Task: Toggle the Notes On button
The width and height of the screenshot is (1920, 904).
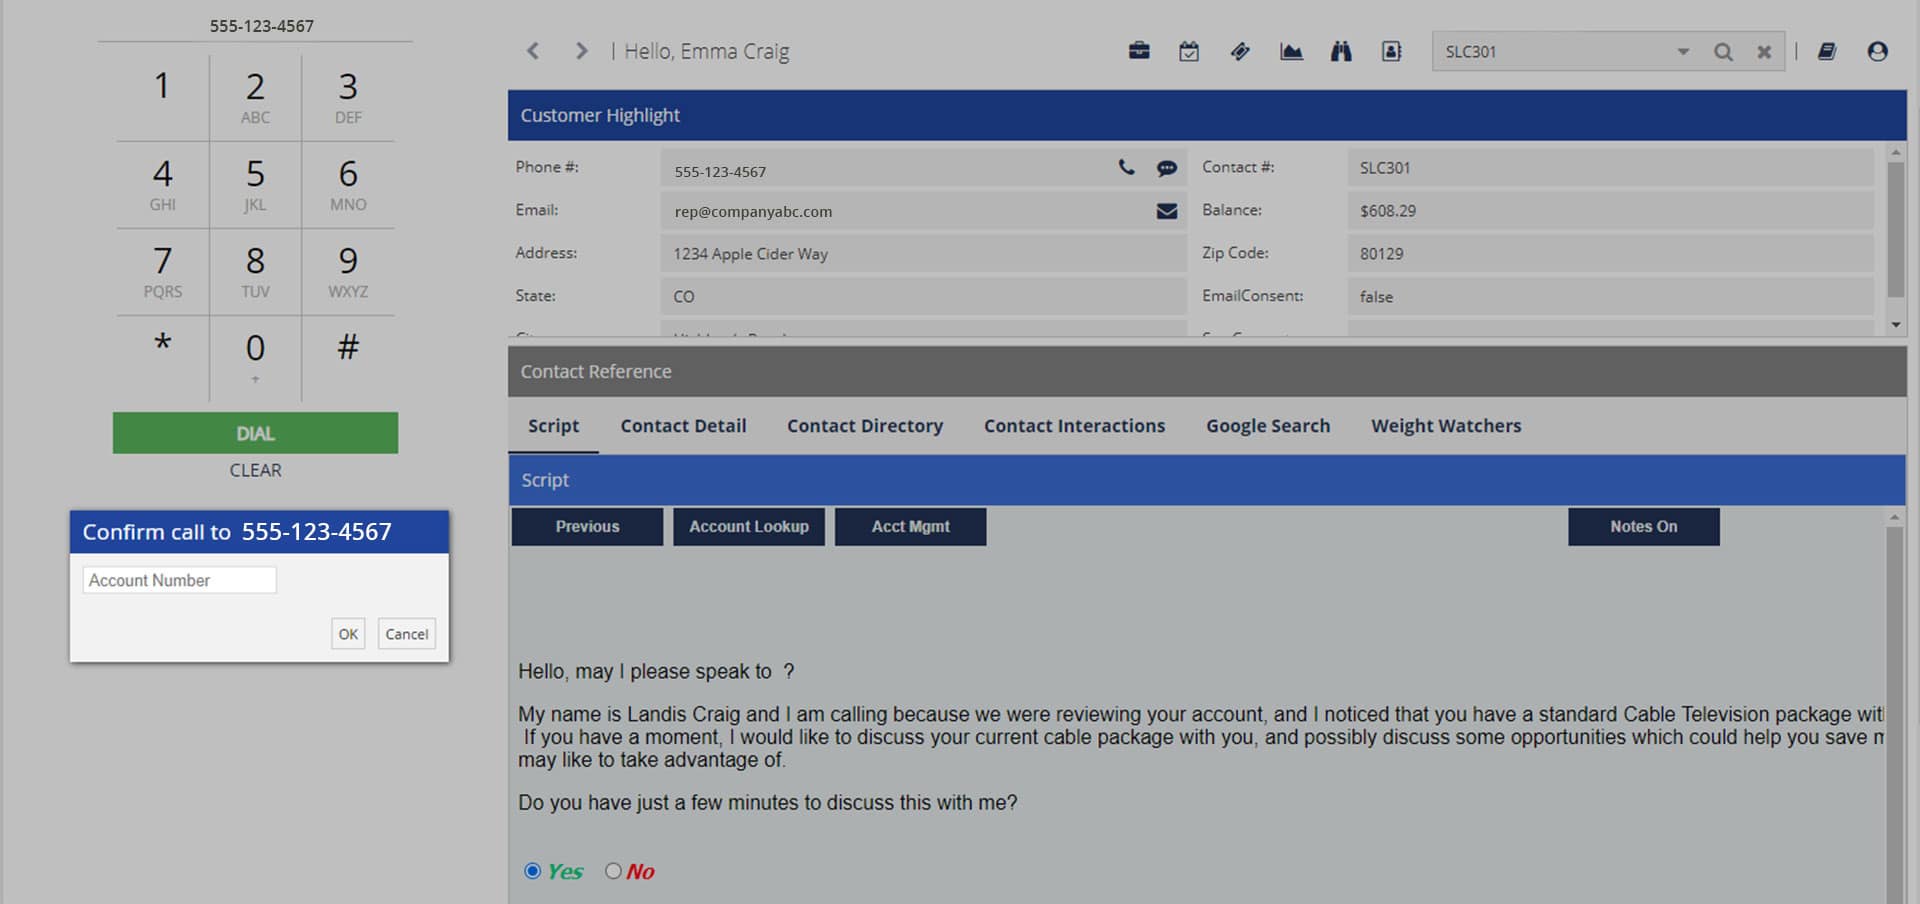Action: click(1643, 526)
